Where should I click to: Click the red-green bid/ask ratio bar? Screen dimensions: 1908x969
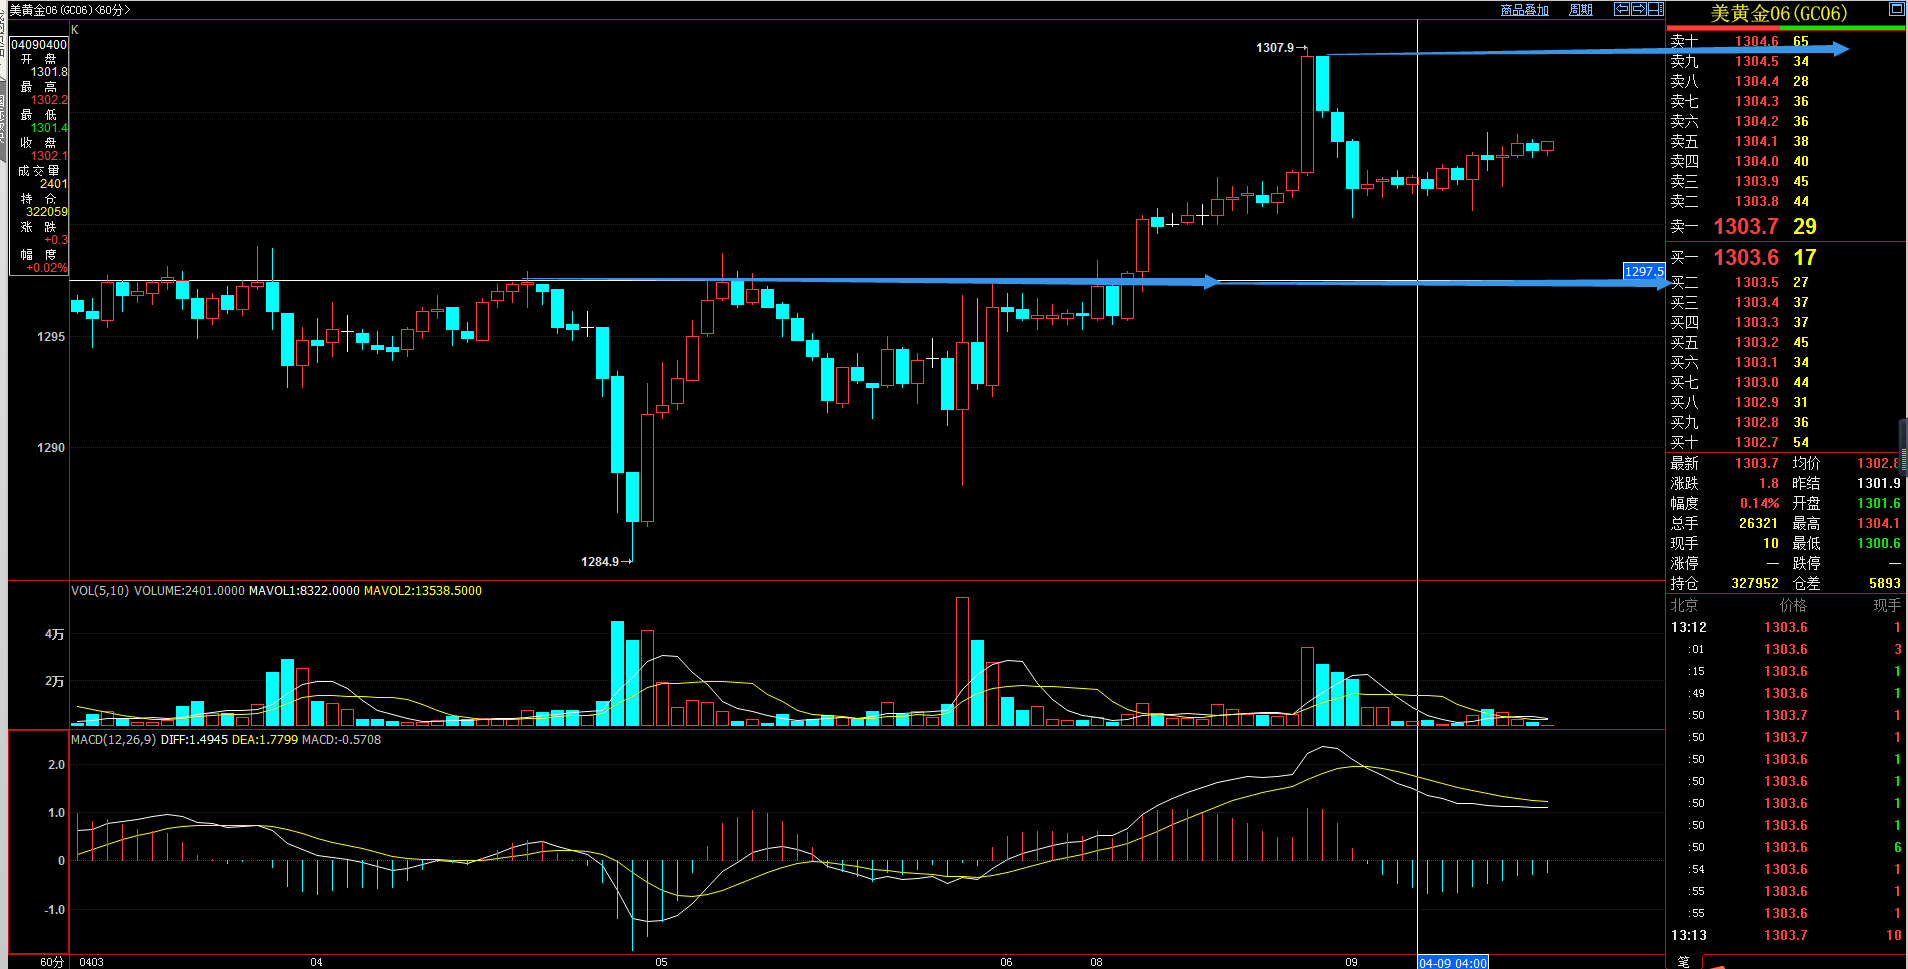point(1786,28)
